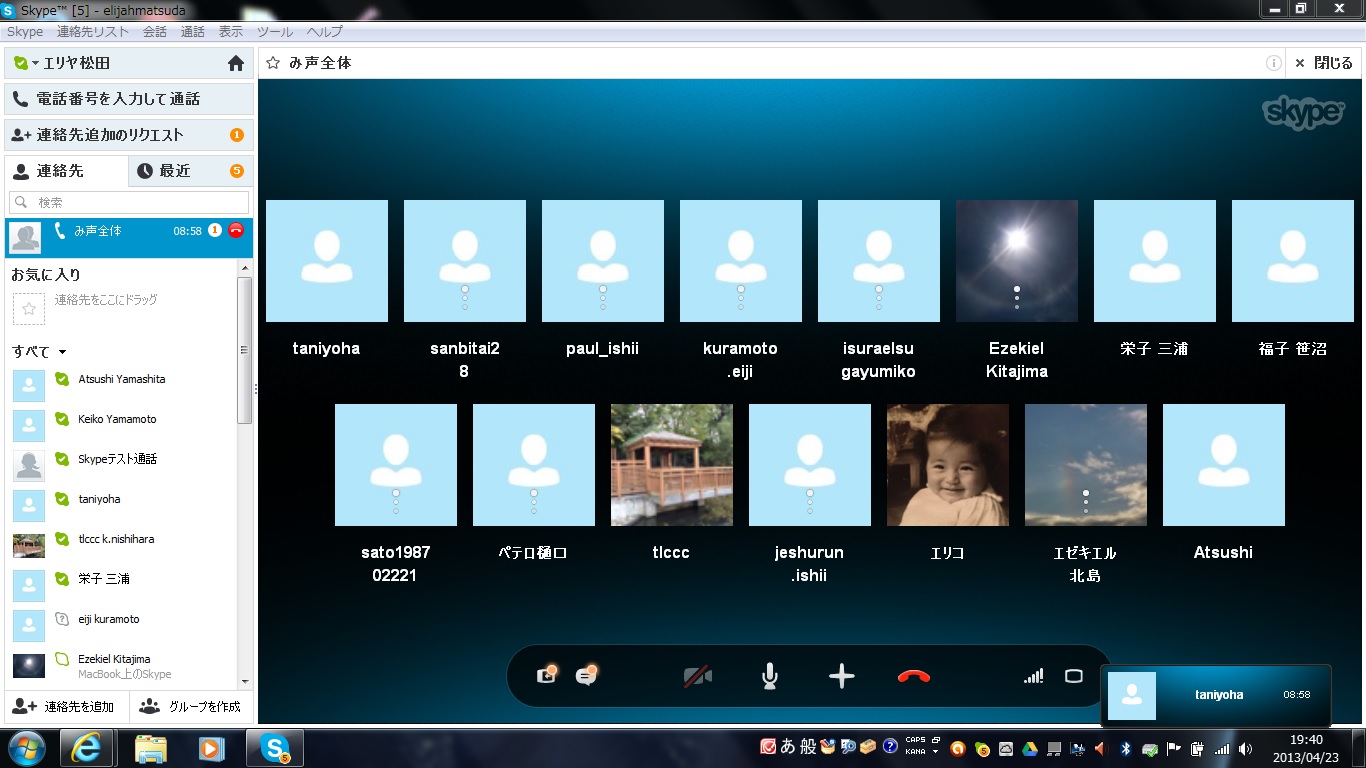1366x768 pixels.
Task: Open Internet Explorer from the taskbar
Action: (86, 748)
